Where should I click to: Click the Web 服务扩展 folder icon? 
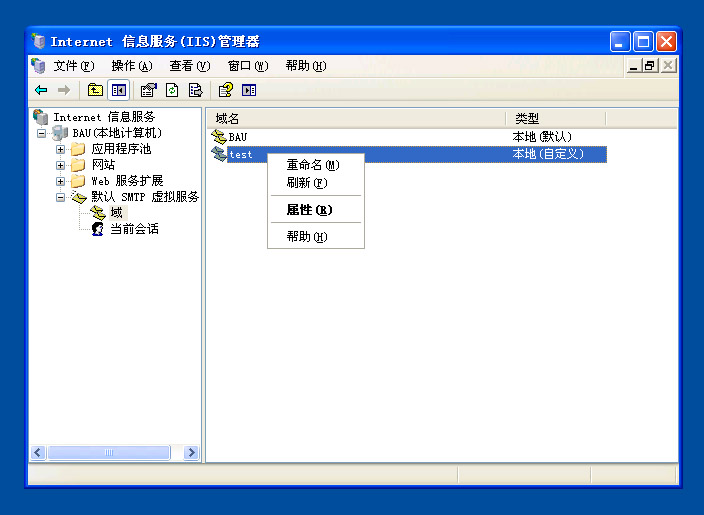coord(78,181)
